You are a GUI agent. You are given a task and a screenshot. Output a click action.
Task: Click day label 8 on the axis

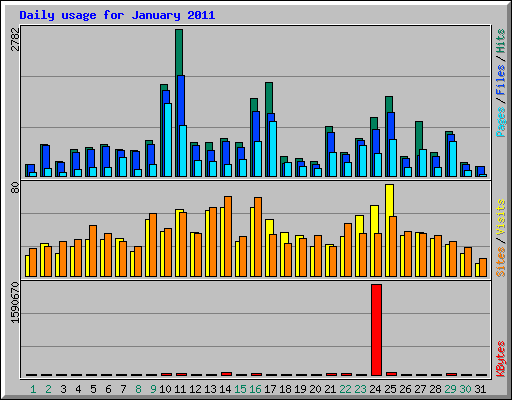(x=138, y=389)
